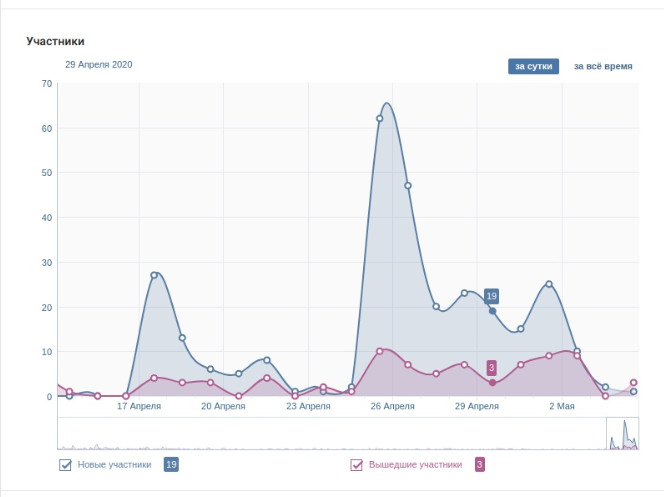This screenshot has height=497, width=664.
Task: Select the highlighted blue data point at 19
Action: click(x=492, y=311)
